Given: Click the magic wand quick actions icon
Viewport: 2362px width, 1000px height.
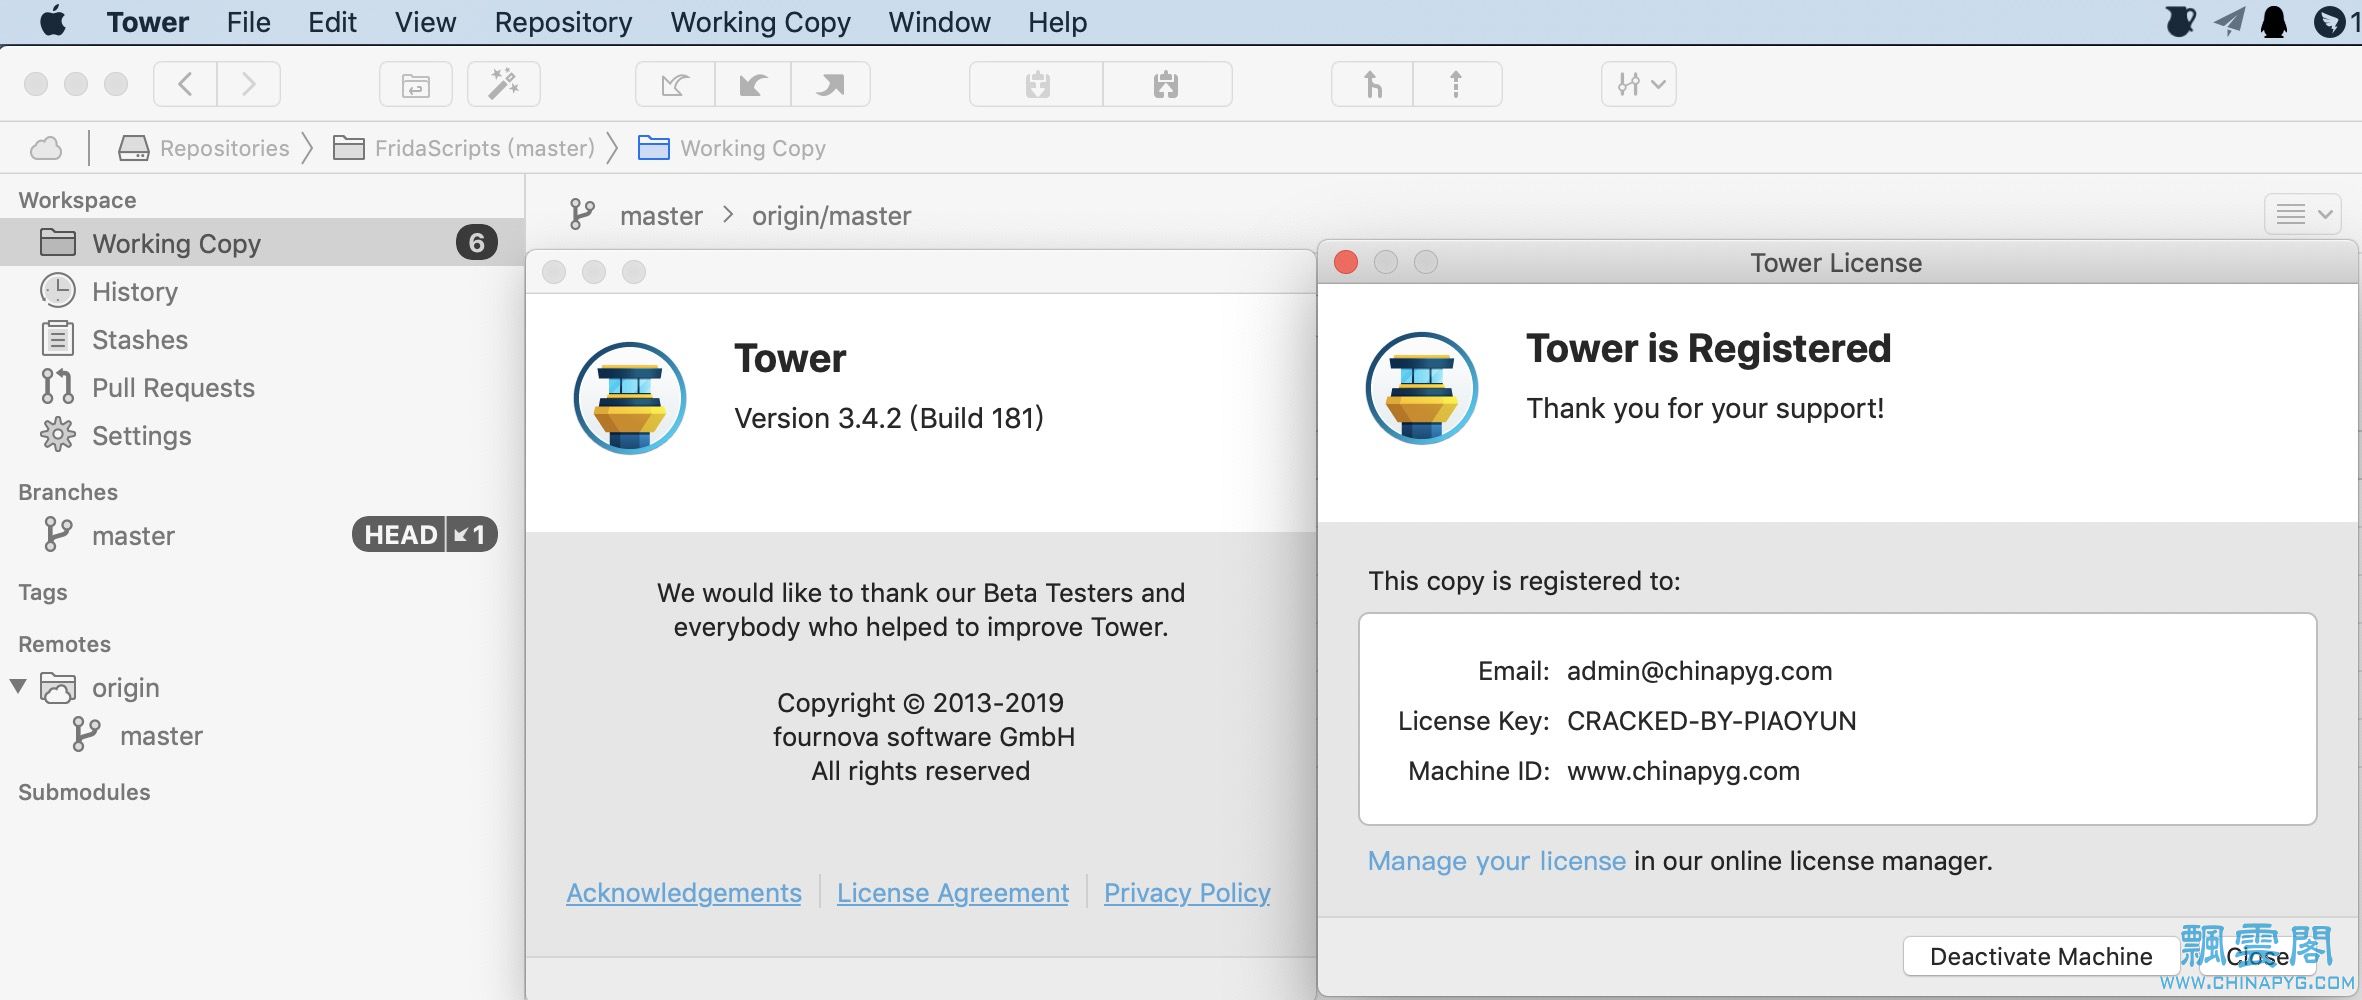Looking at the screenshot, I should 504,84.
